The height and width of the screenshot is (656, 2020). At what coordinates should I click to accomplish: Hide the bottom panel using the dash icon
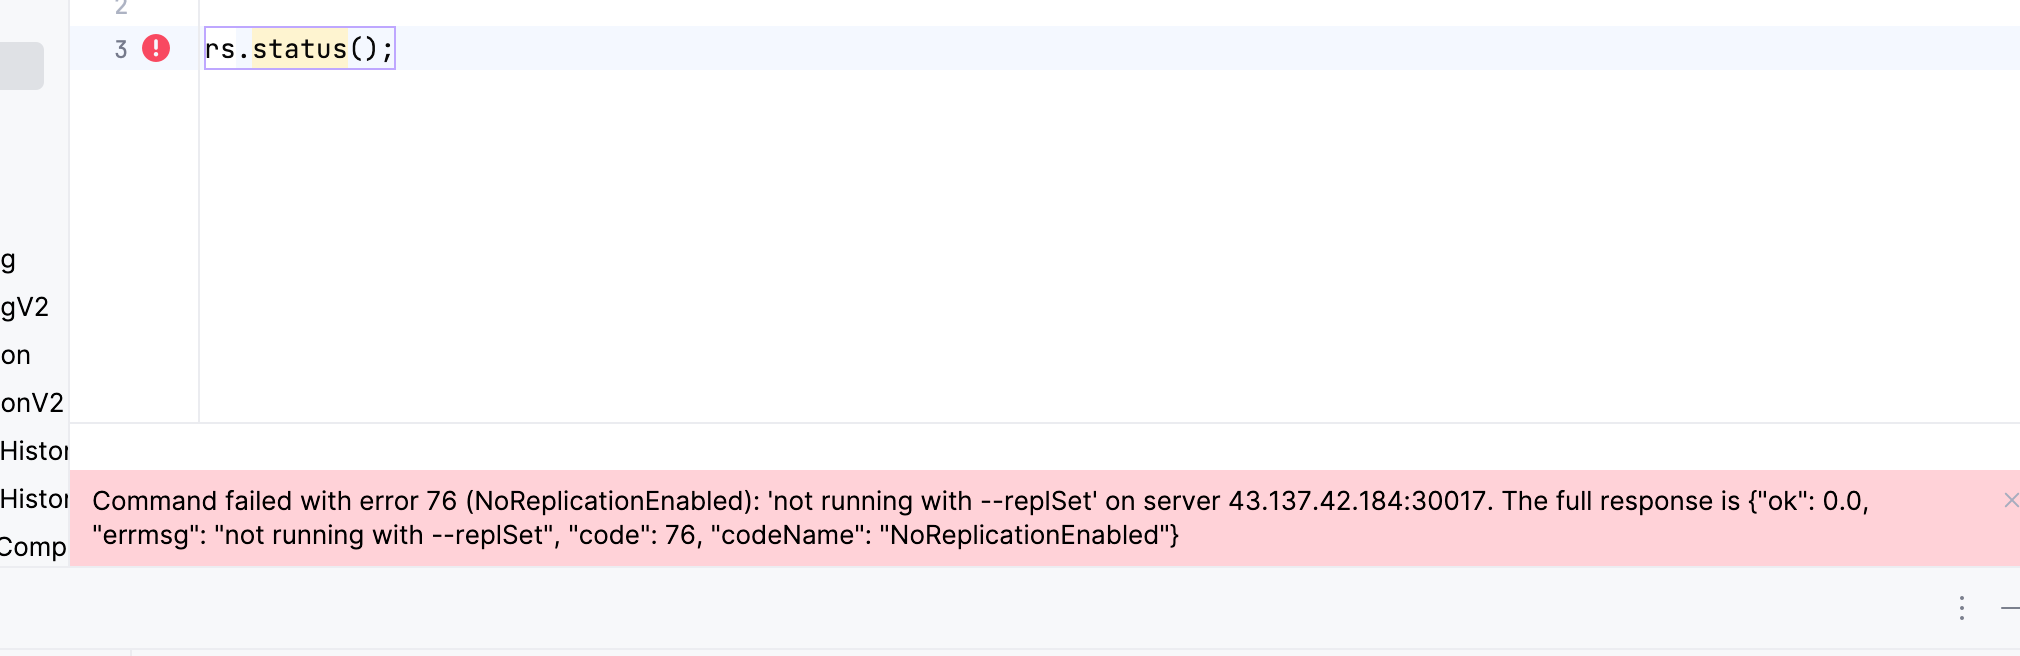coord(2009,608)
